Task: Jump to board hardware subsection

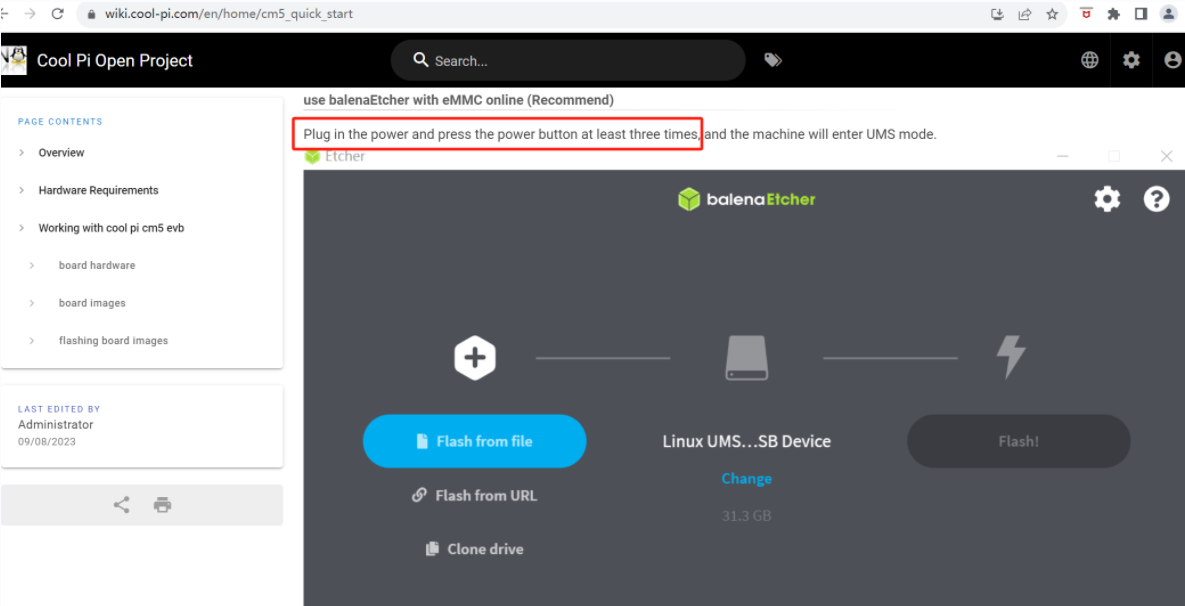Action: click(97, 265)
